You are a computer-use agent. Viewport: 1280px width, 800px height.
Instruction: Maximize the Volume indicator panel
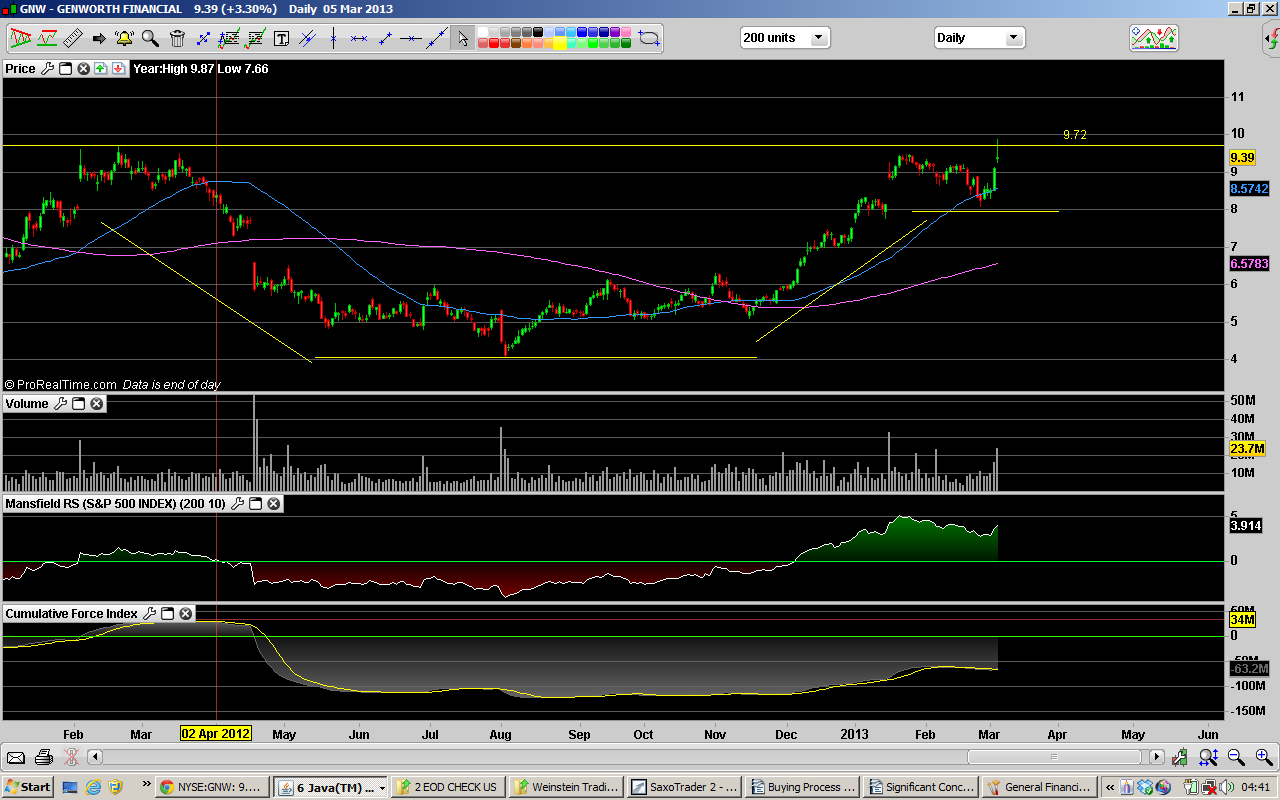[78, 404]
